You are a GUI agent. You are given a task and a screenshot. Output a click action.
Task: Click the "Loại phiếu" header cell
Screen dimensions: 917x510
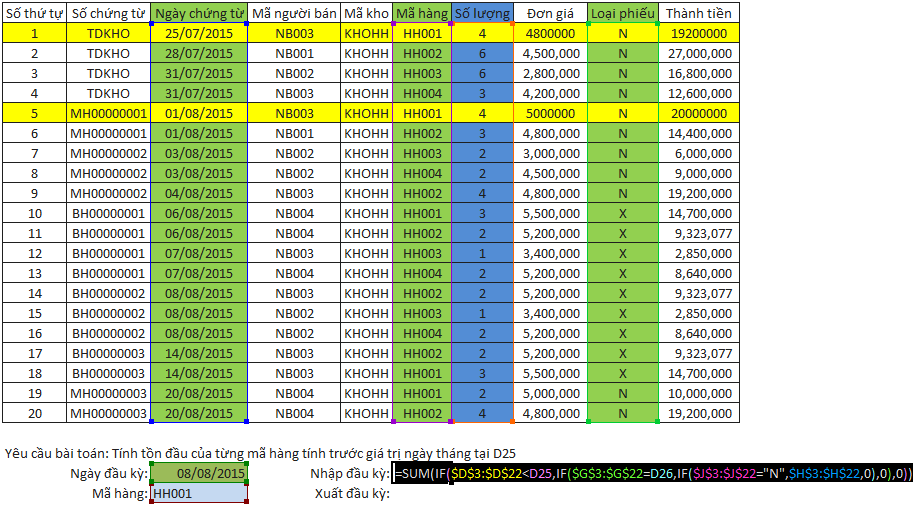click(622, 13)
